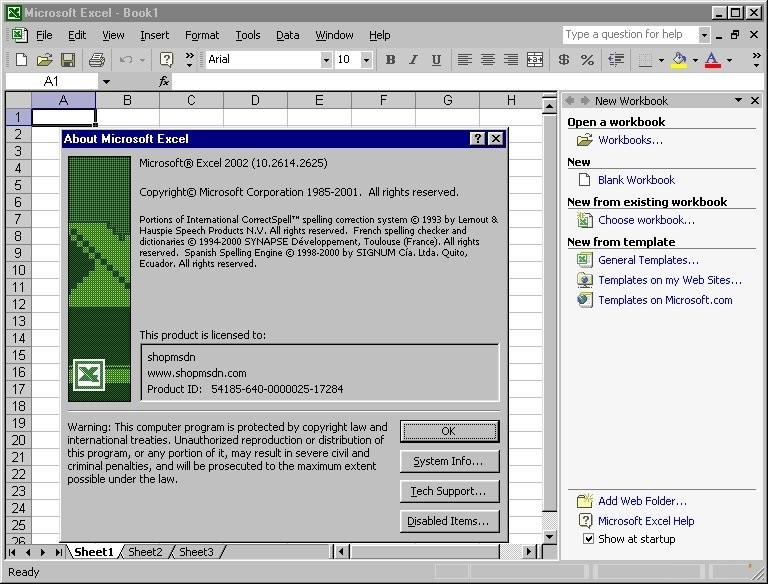The image size is (768, 584).
Task: Click the Open file toolbar icon
Action: click(x=44, y=60)
